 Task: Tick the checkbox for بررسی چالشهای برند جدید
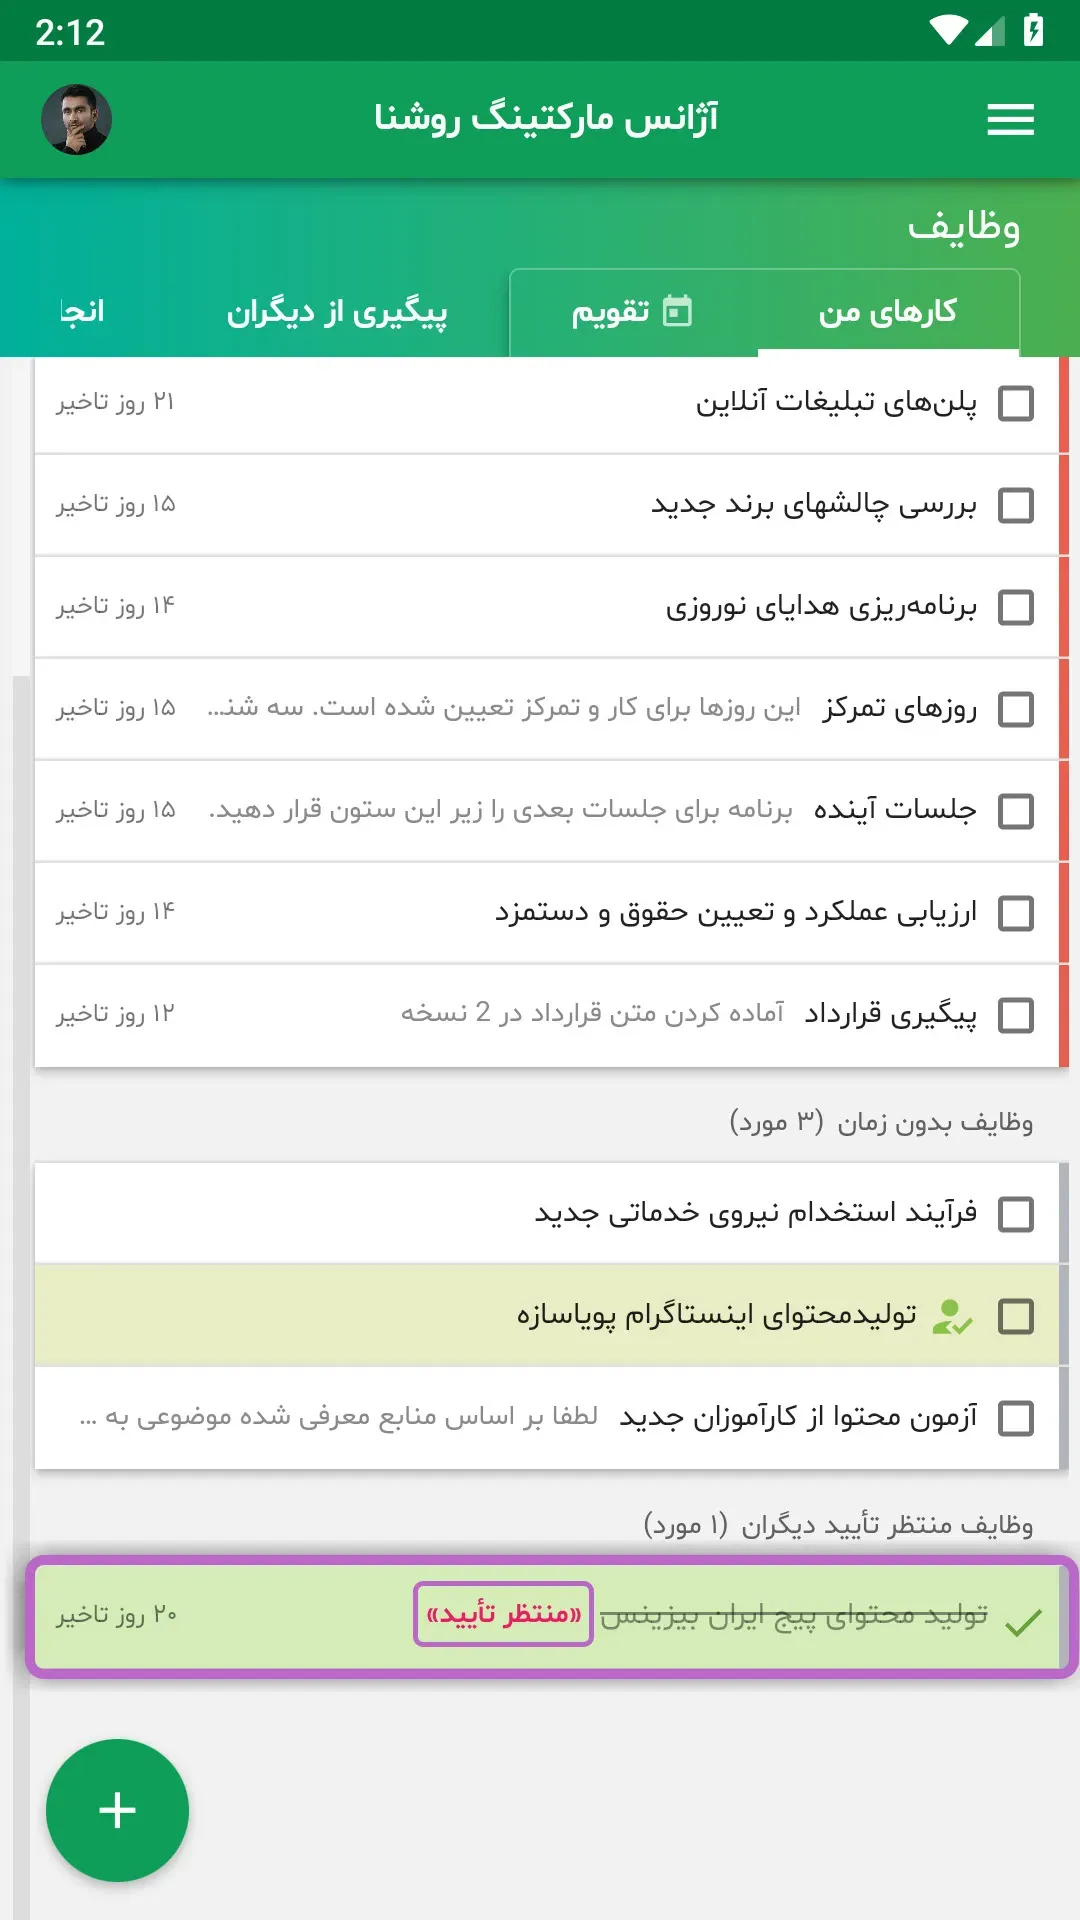click(x=1016, y=505)
